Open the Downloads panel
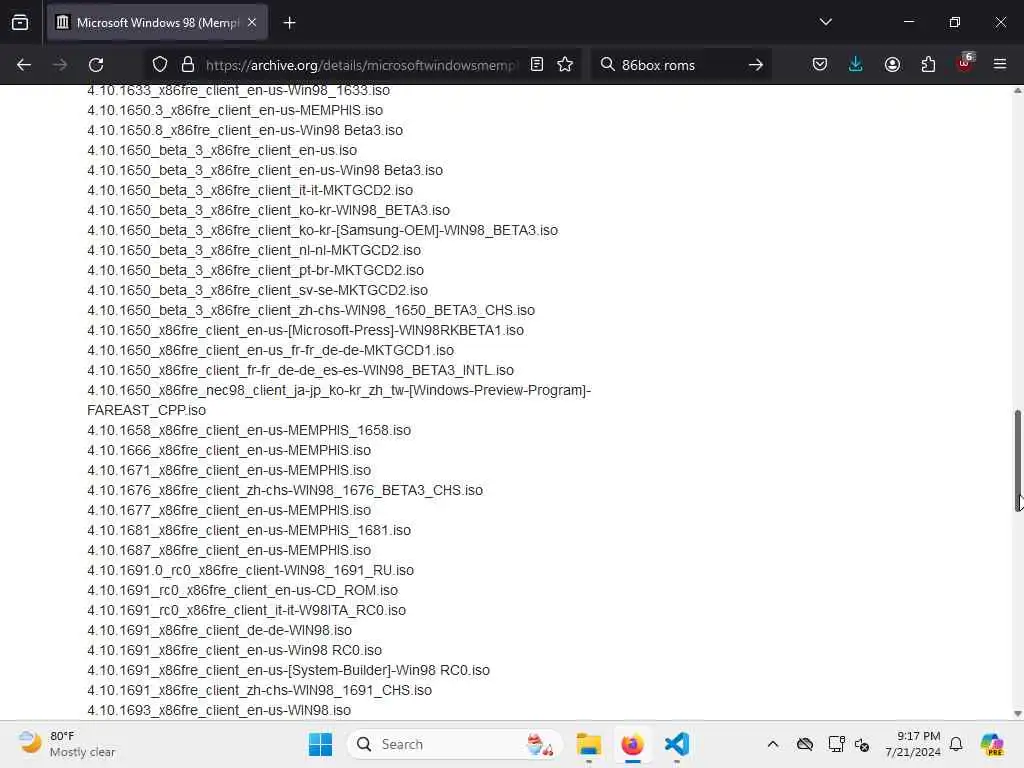The height and width of the screenshot is (768, 1024). pyautogui.click(x=856, y=65)
